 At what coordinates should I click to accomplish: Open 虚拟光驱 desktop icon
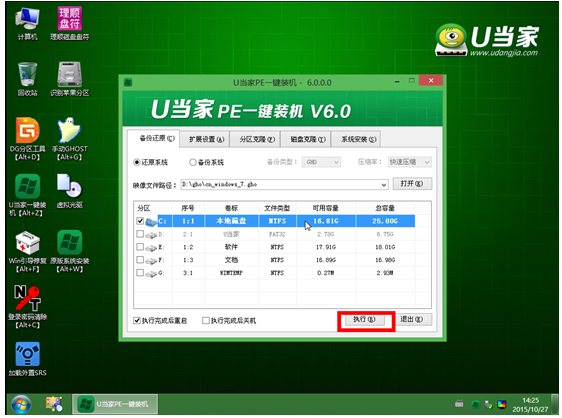click(70, 191)
